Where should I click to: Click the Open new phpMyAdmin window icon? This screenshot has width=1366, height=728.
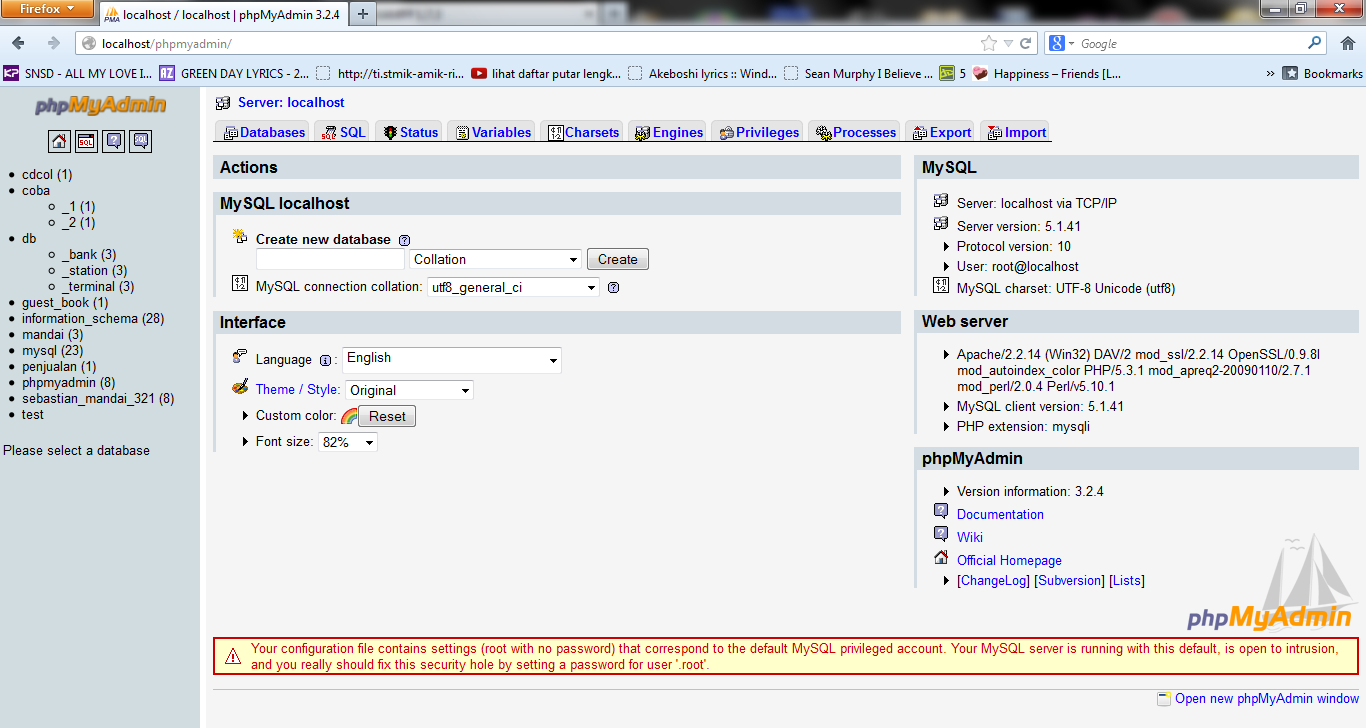pyautogui.click(x=1163, y=698)
